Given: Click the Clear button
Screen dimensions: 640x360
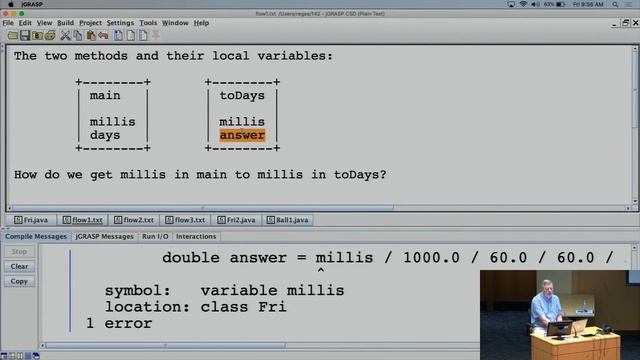Looking at the screenshot, I should (19, 267).
